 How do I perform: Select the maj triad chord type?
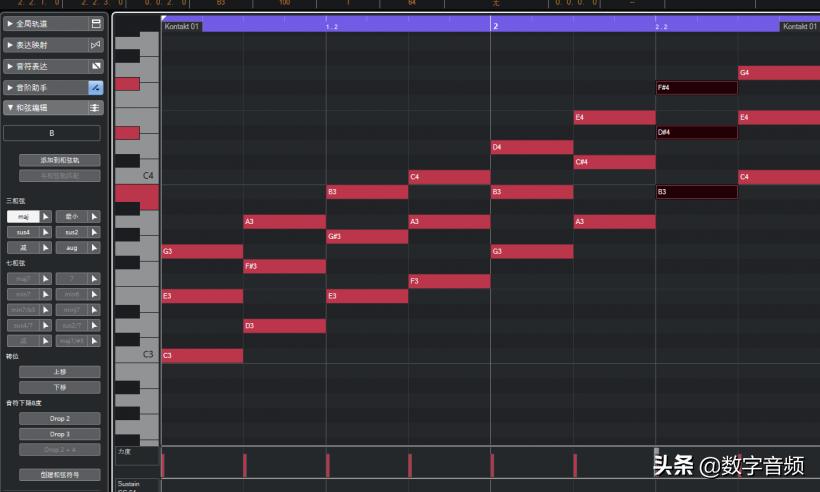click(23, 216)
